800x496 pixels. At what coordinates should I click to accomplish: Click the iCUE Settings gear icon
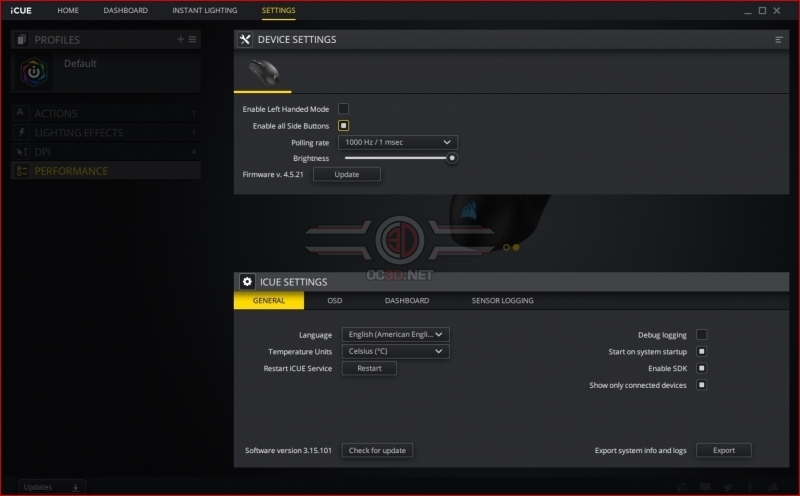pos(247,282)
